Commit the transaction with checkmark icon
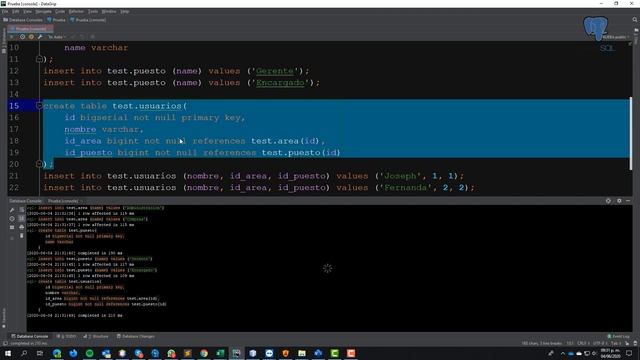640x360 pixels. [73, 37]
